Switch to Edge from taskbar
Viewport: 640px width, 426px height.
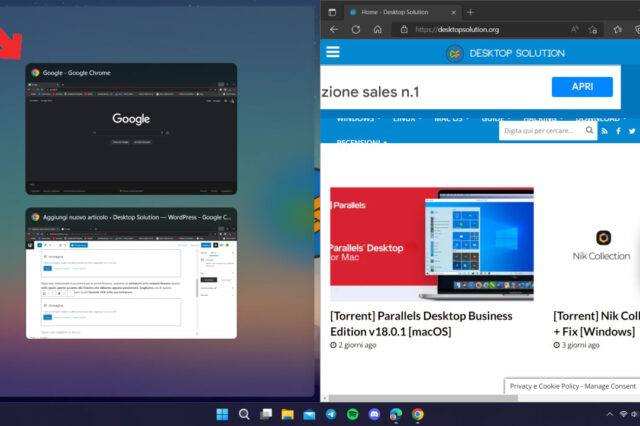point(396,415)
